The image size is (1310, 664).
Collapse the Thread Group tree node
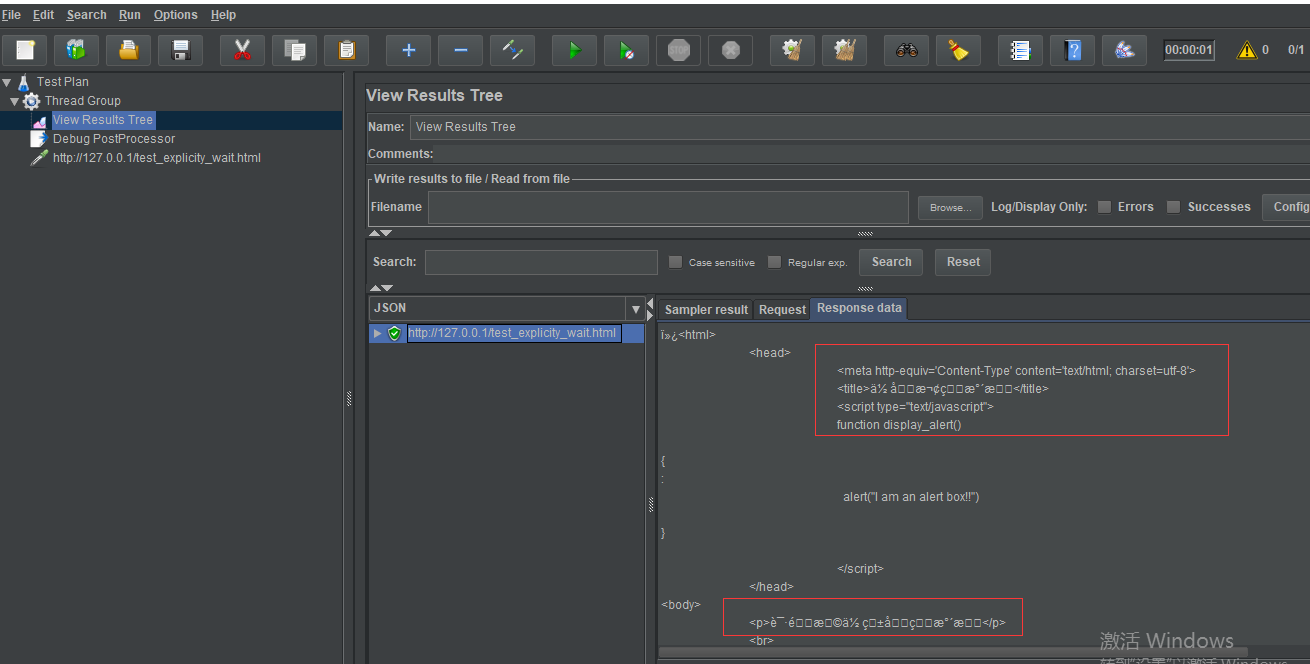15,101
